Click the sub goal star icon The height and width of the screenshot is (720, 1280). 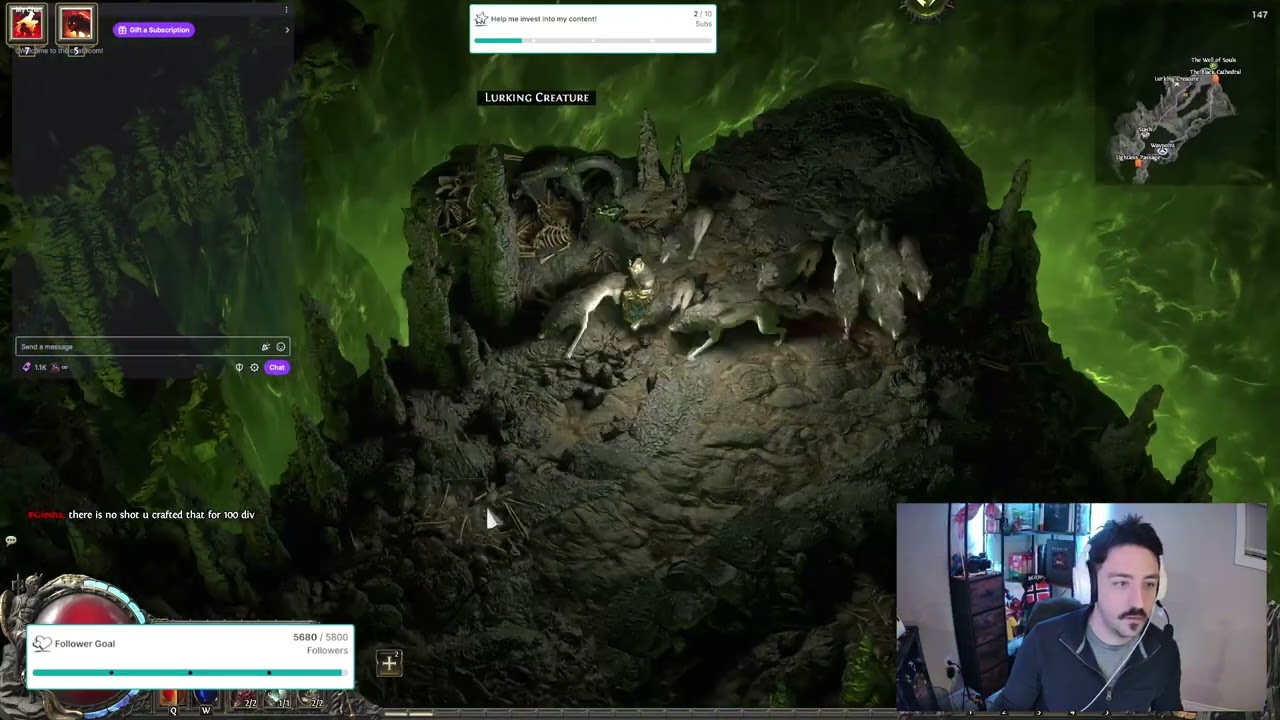[481, 19]
